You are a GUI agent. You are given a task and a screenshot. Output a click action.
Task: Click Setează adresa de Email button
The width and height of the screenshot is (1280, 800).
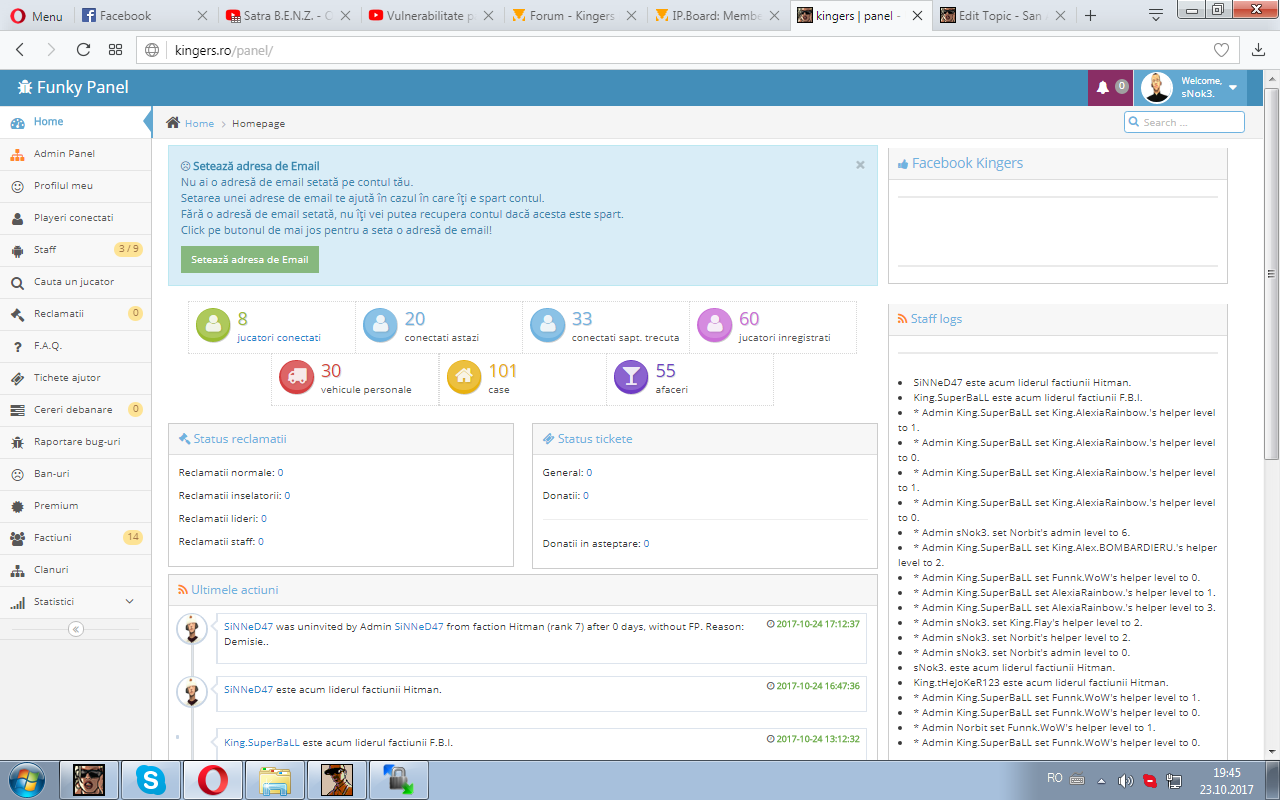tap(250, 259)
